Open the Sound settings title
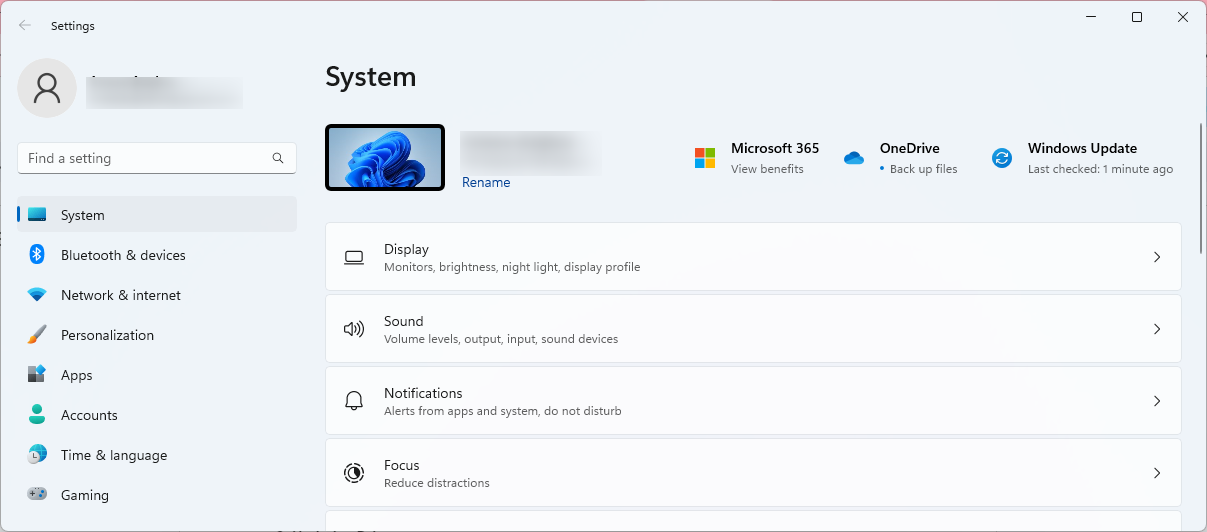The image size is (1207, 532). point(403,321)
